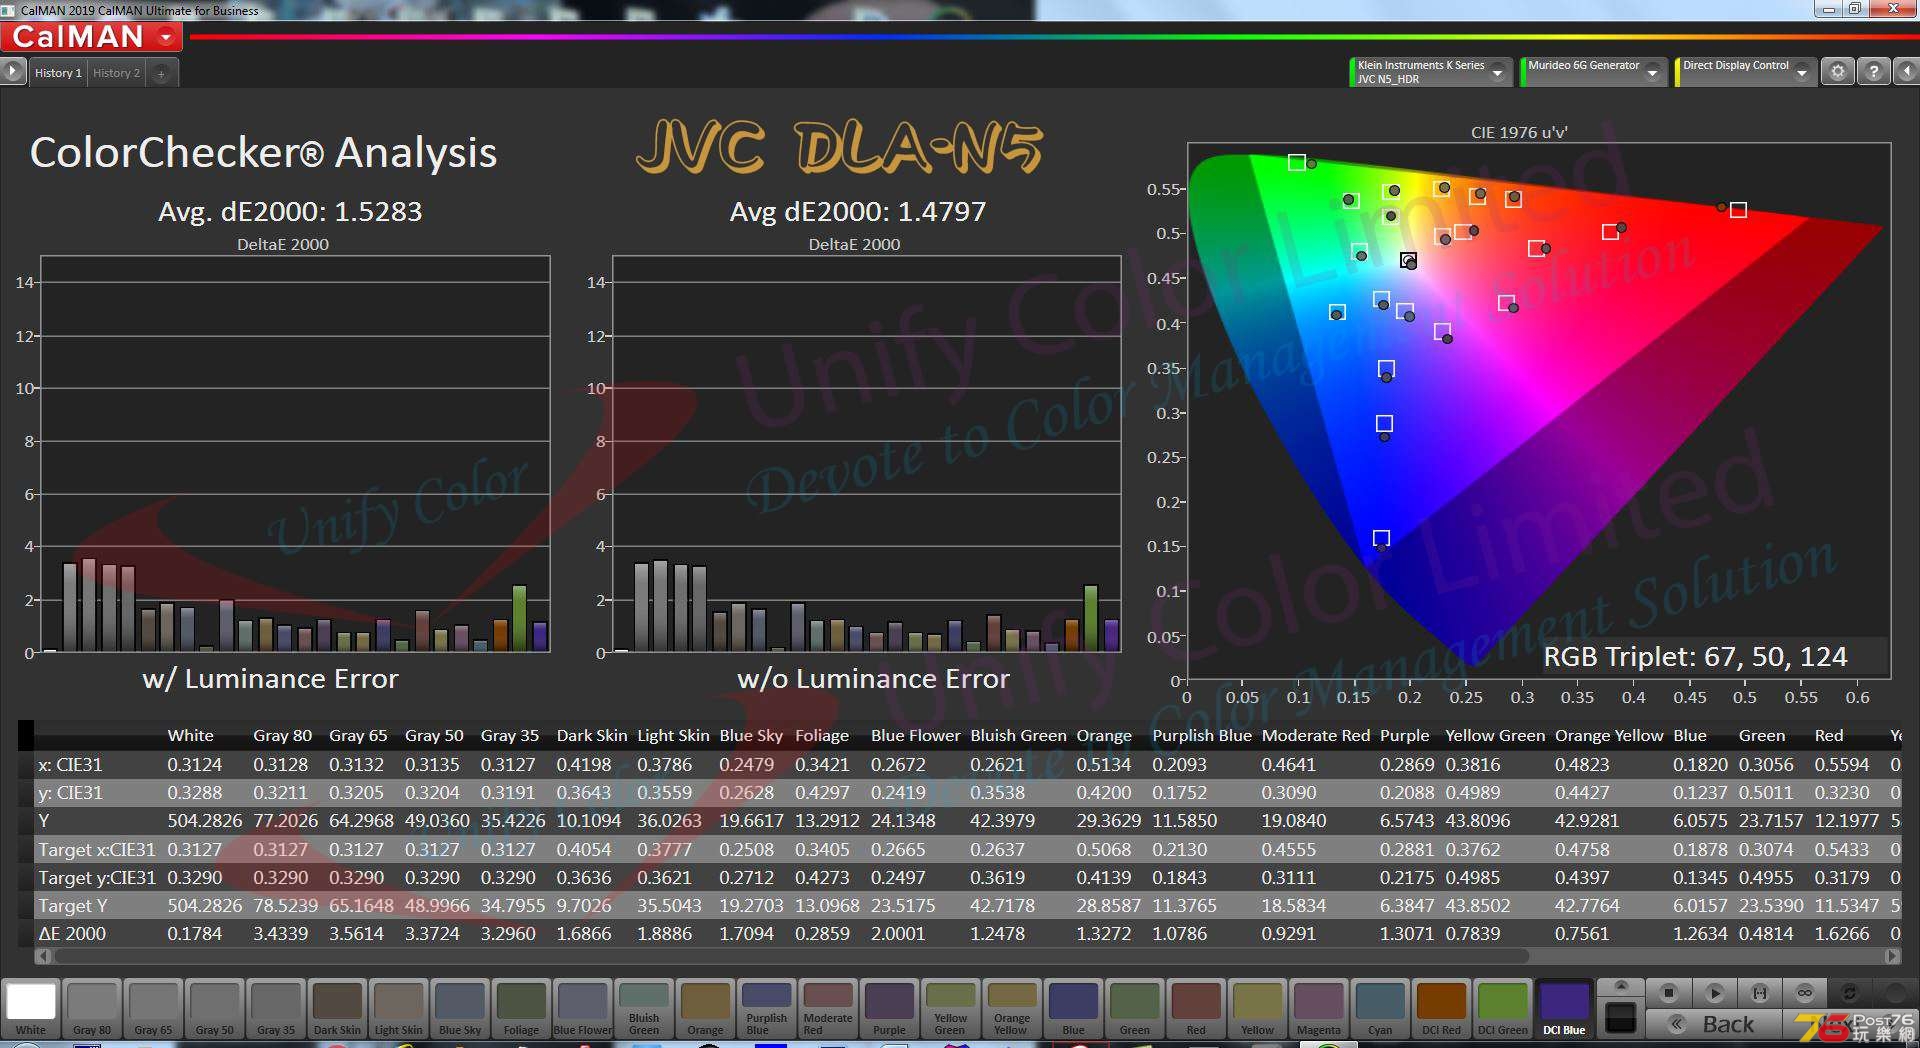Select the Magenta patch swatch
This screenshot has width=1920, height=1048.
[x=1318, y=1008]
